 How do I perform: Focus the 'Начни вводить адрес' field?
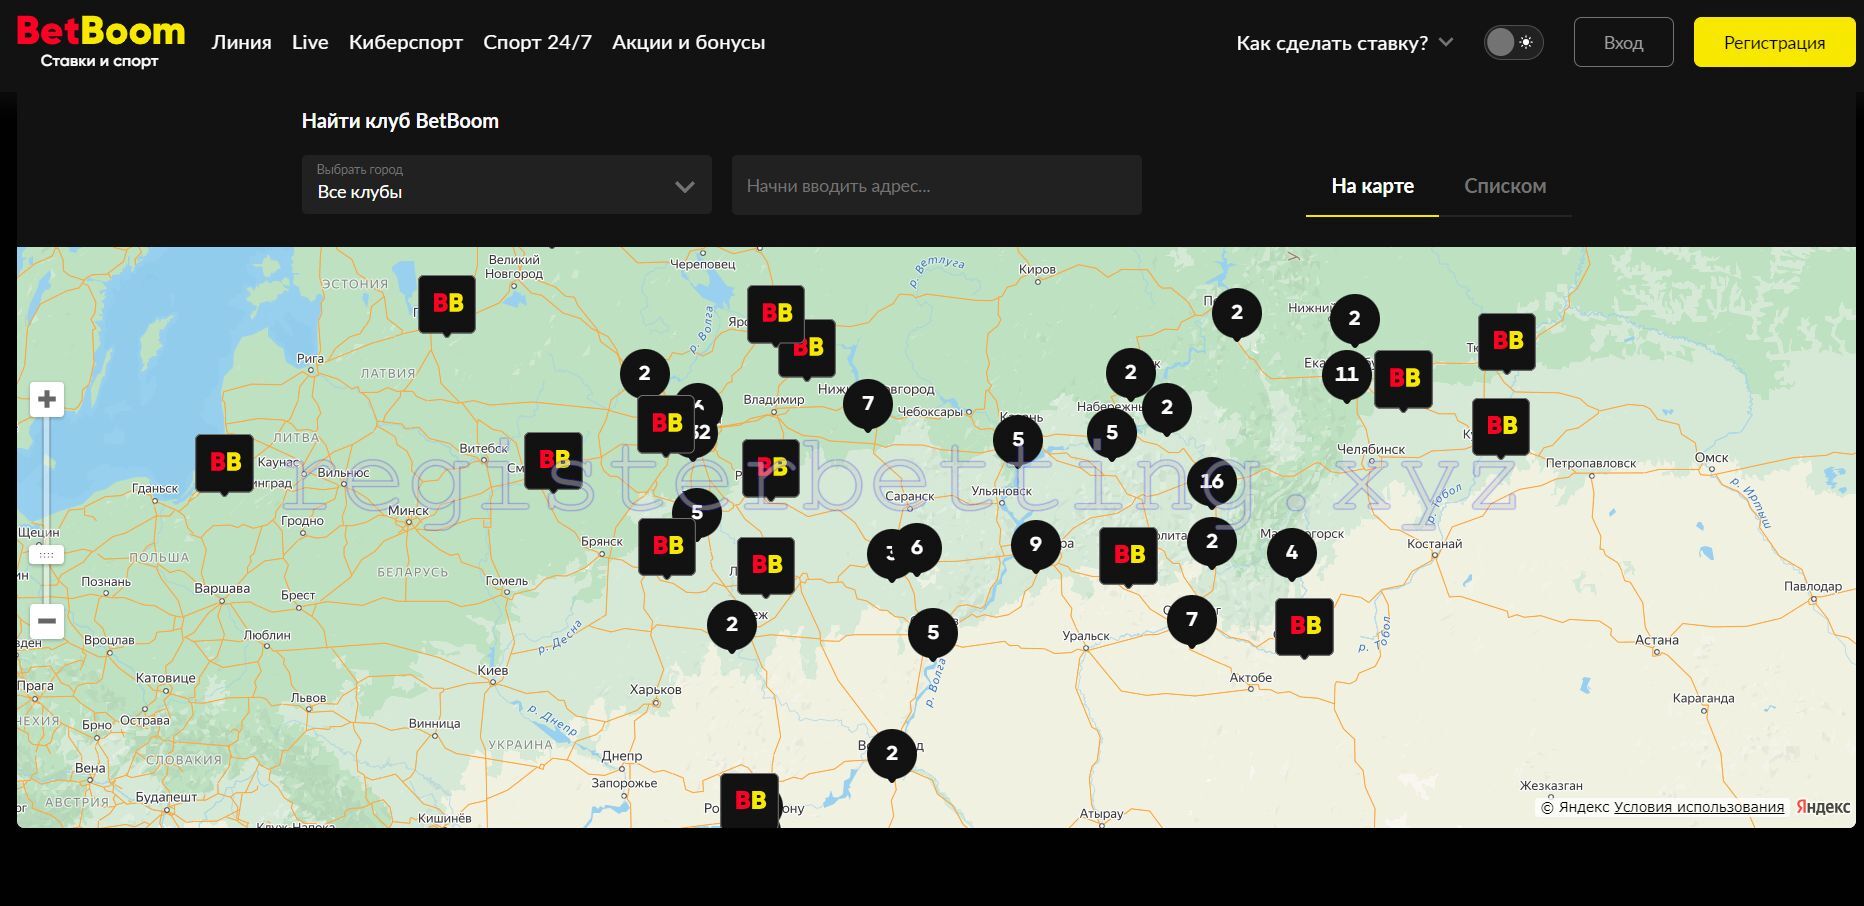tap(936, 184)
